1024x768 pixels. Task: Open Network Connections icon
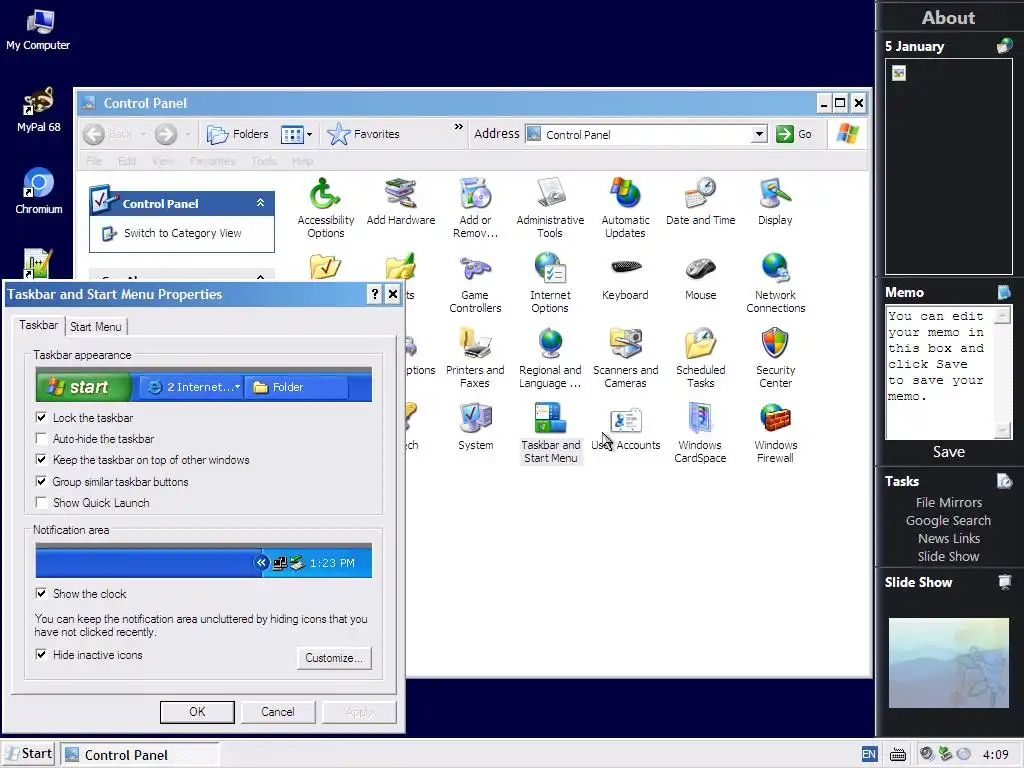[775, 283]
